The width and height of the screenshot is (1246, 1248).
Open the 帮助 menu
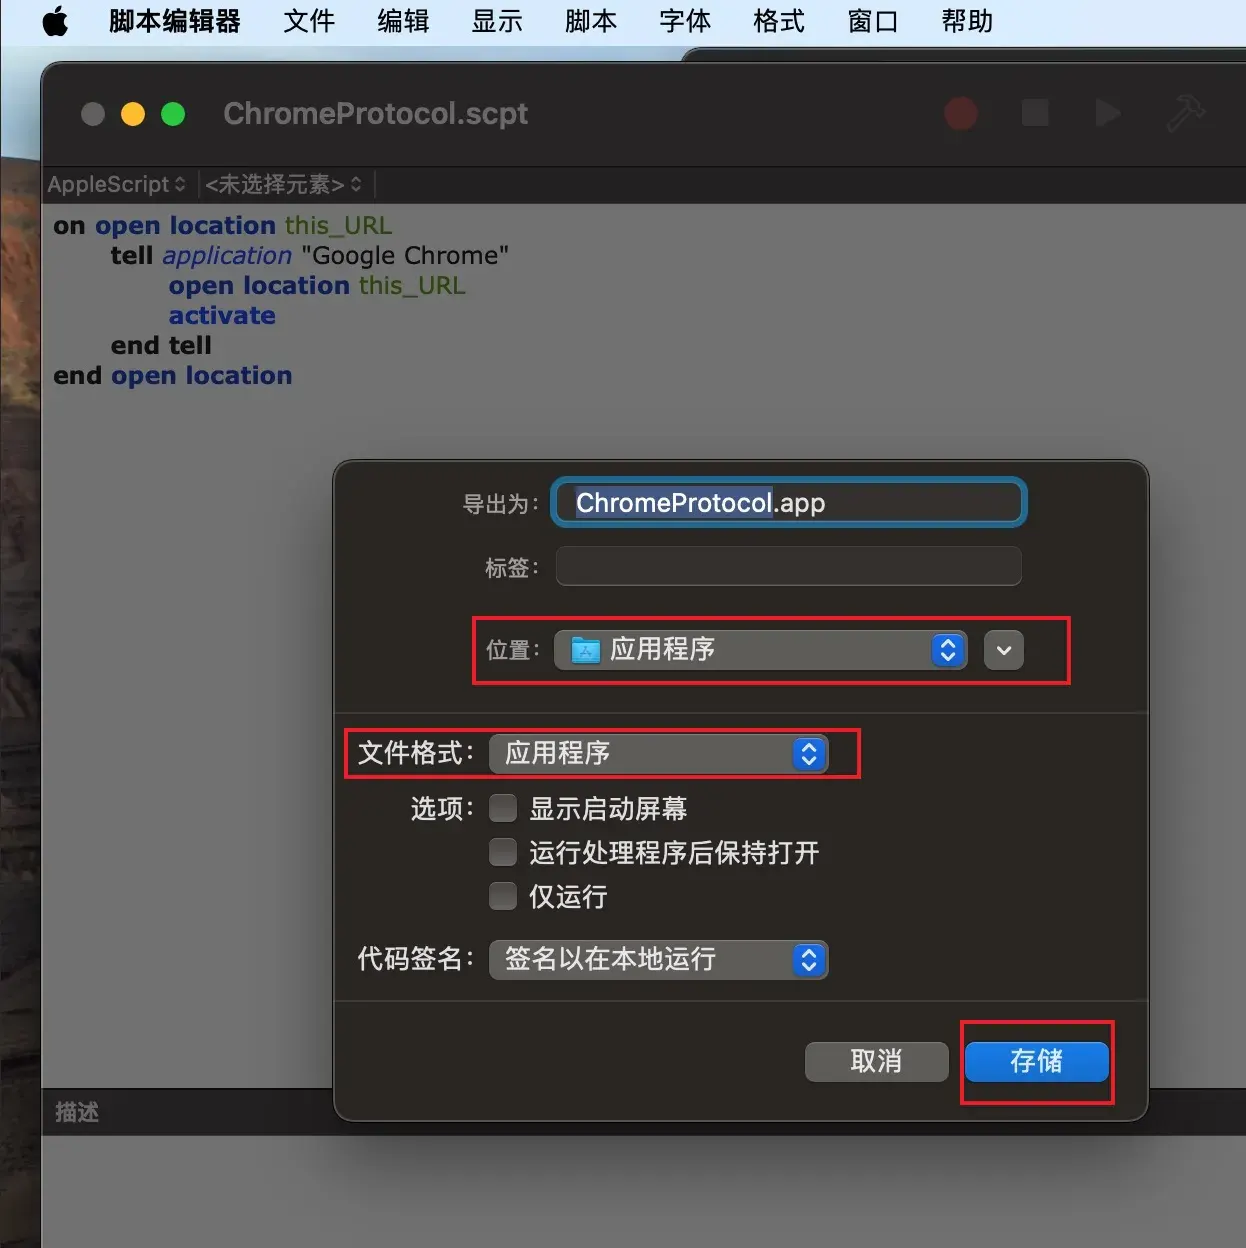pyautogui.click(x=967, y=21)
